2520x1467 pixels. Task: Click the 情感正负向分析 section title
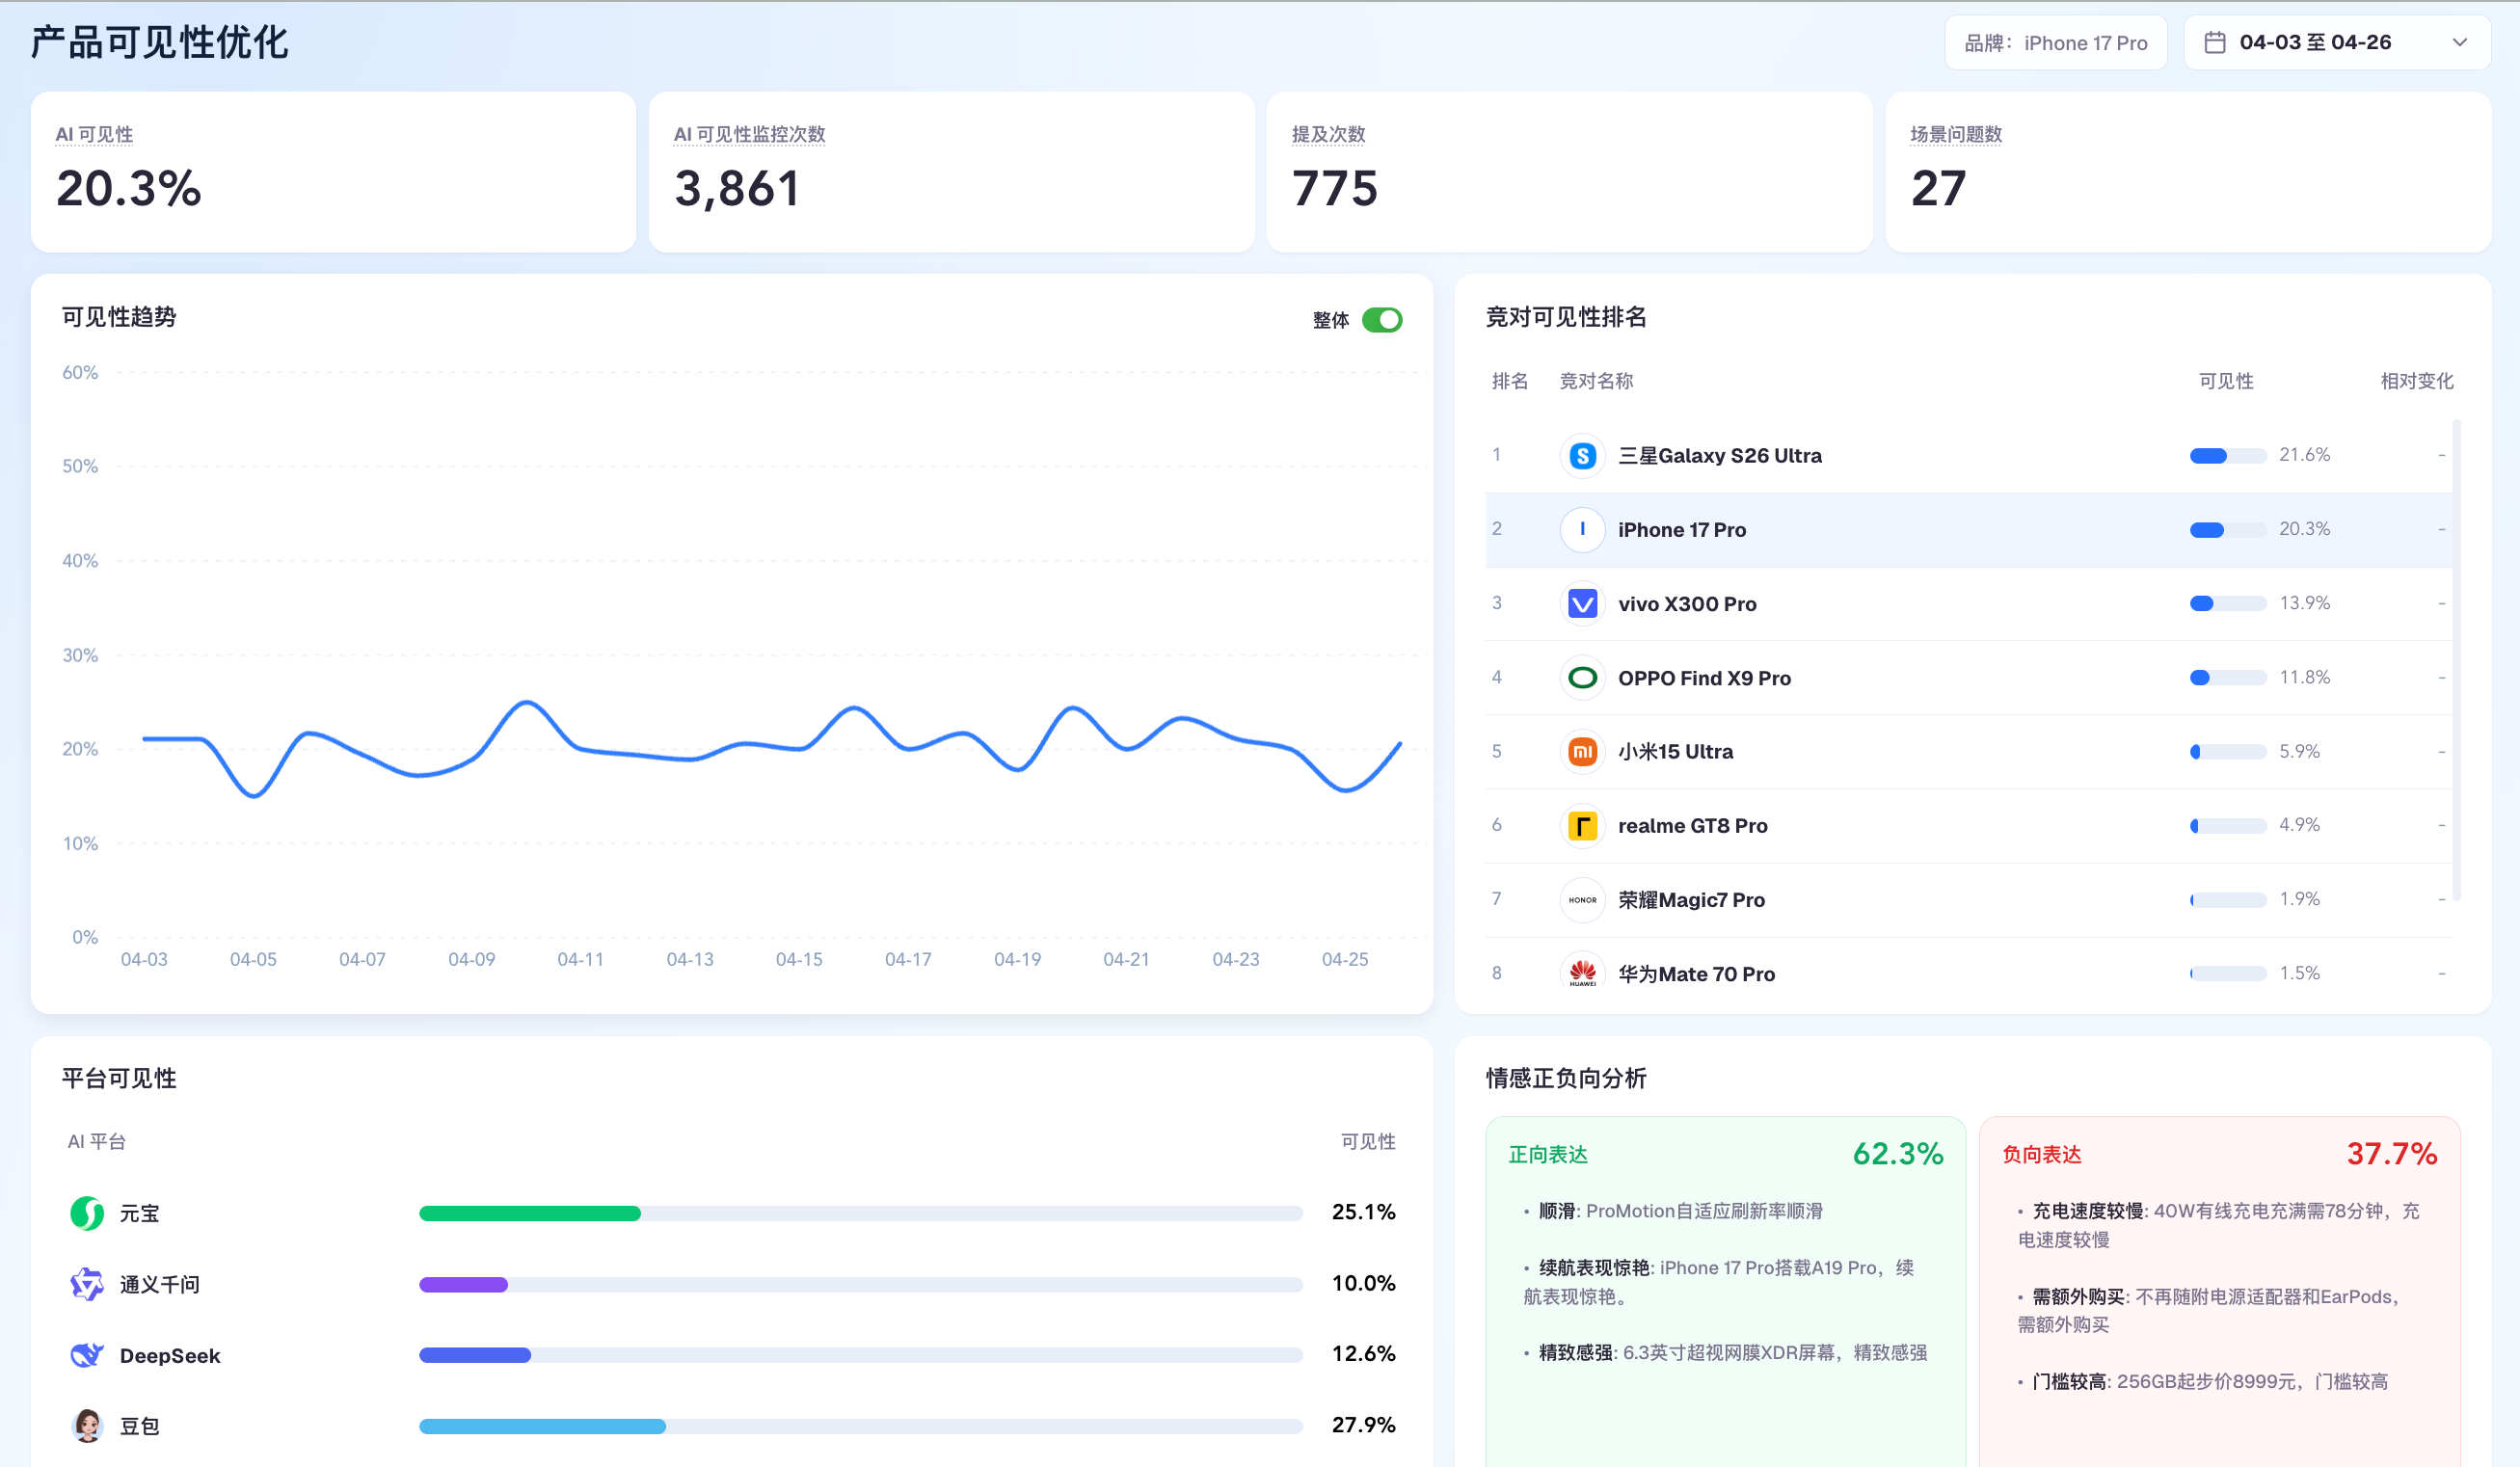1566,1078
